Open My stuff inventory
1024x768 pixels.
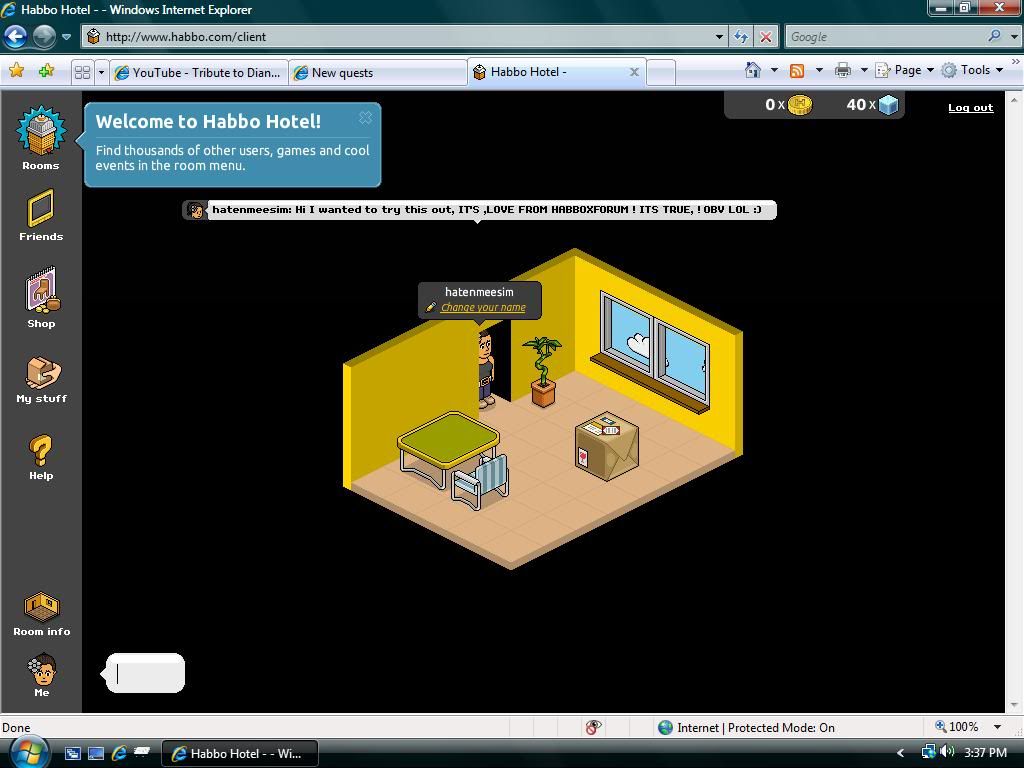coord(41,378)
